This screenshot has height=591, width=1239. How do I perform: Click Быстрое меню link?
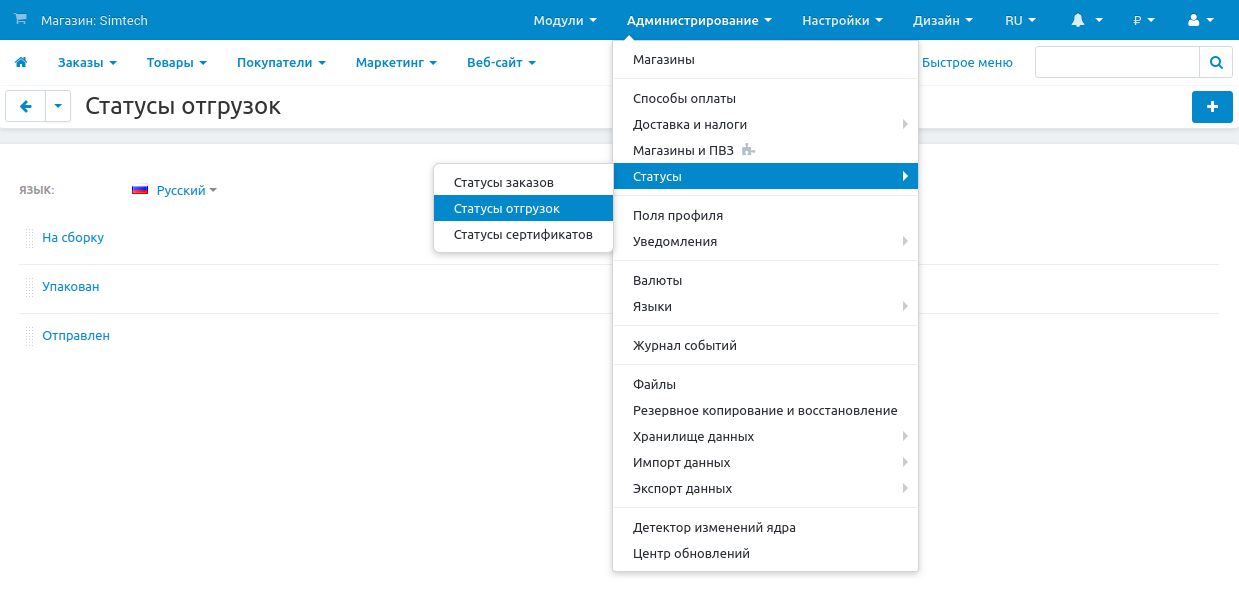pyautogui.click(x=966, y=63)
